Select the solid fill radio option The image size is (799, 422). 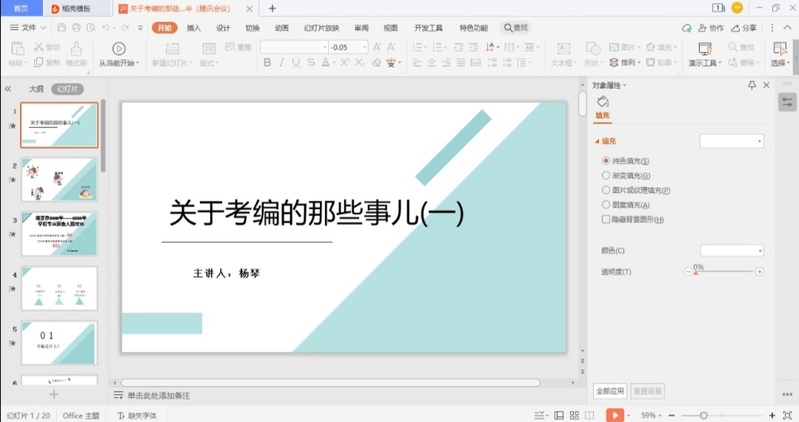[606, 161]
